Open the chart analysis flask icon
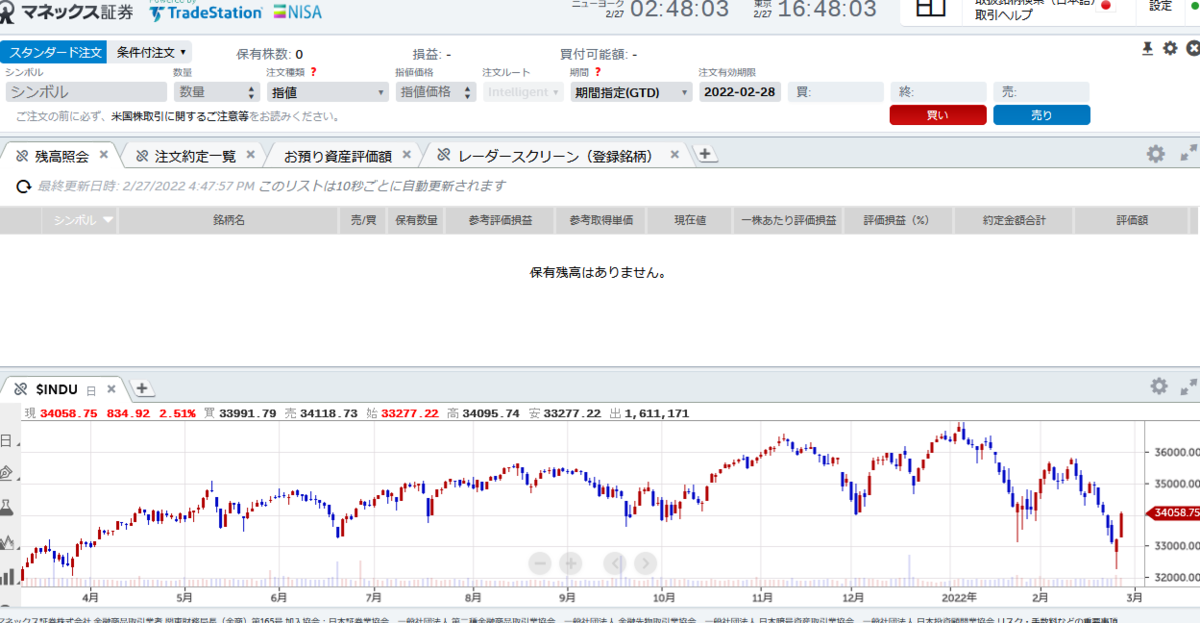The image size is (1200, 623). pos(6,507)
